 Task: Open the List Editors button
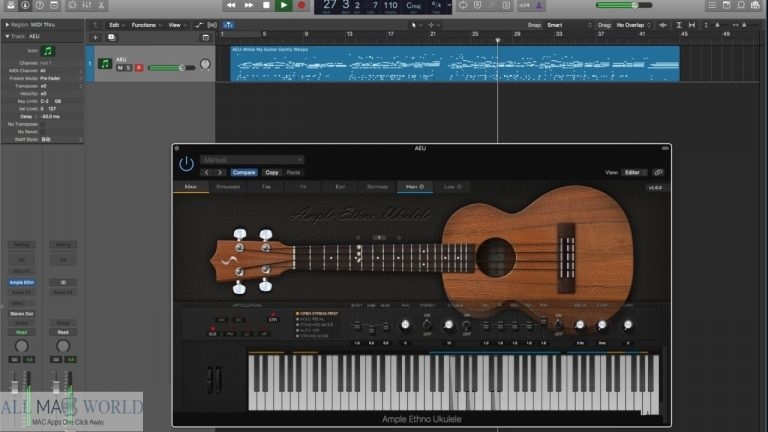(712, 5)
